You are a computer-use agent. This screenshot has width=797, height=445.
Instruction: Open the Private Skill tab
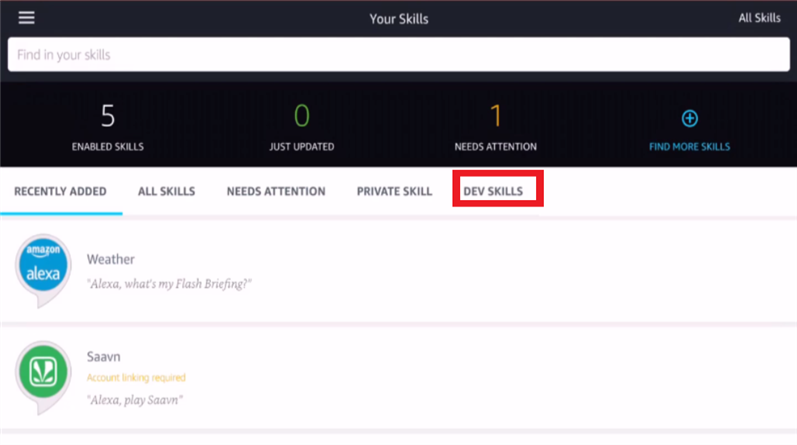[394, 191]
